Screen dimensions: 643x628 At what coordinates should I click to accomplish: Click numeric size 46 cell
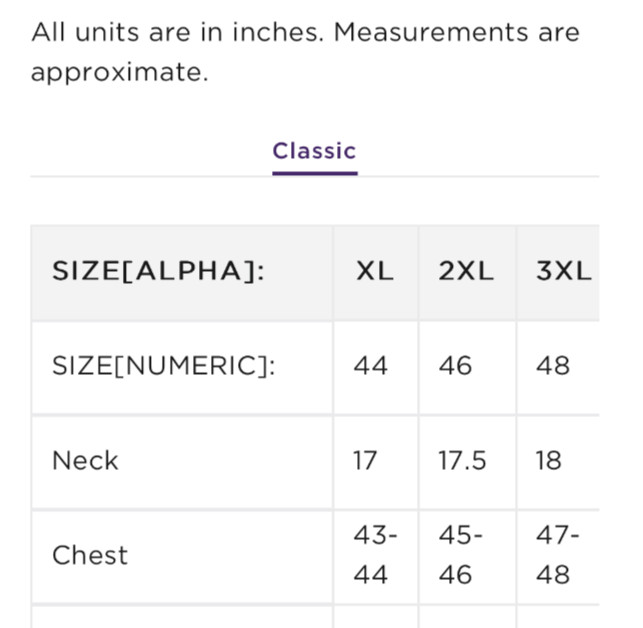click(455, 366)
